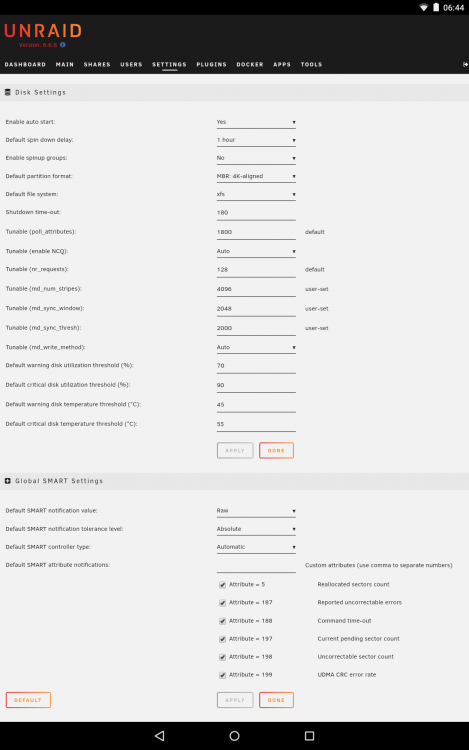This screenshot has width=469, height=750.
Task: Click the Shutdown time-out input field
Action: click(256, 213)
